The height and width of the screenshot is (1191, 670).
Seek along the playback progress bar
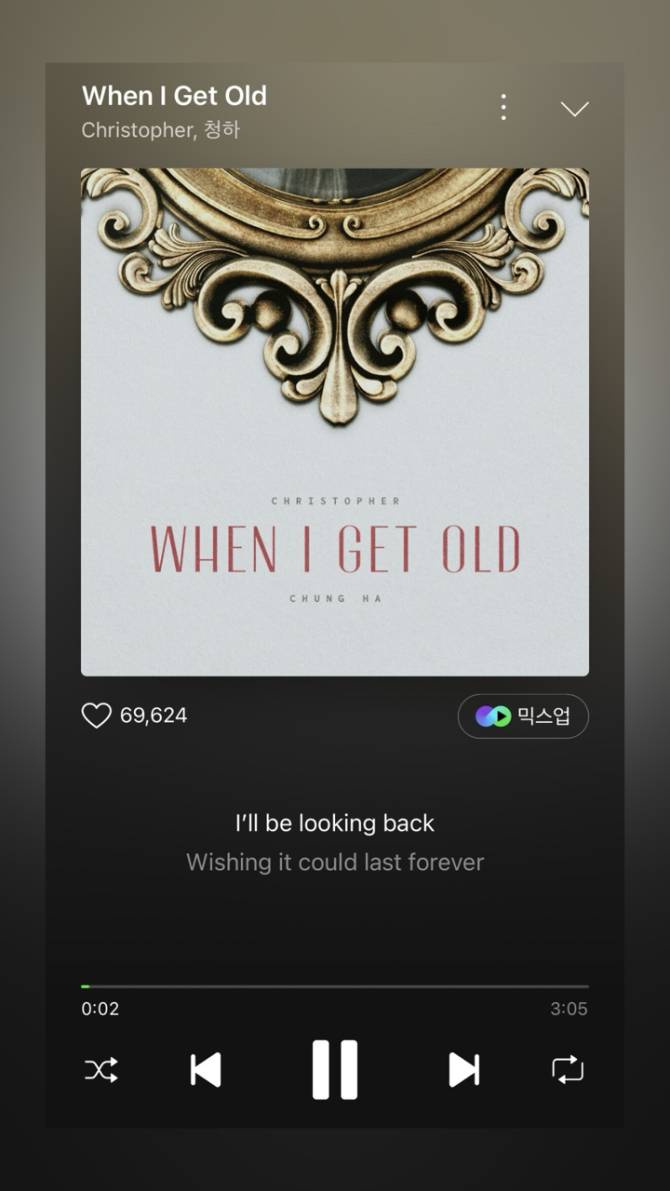pos(335,987)
